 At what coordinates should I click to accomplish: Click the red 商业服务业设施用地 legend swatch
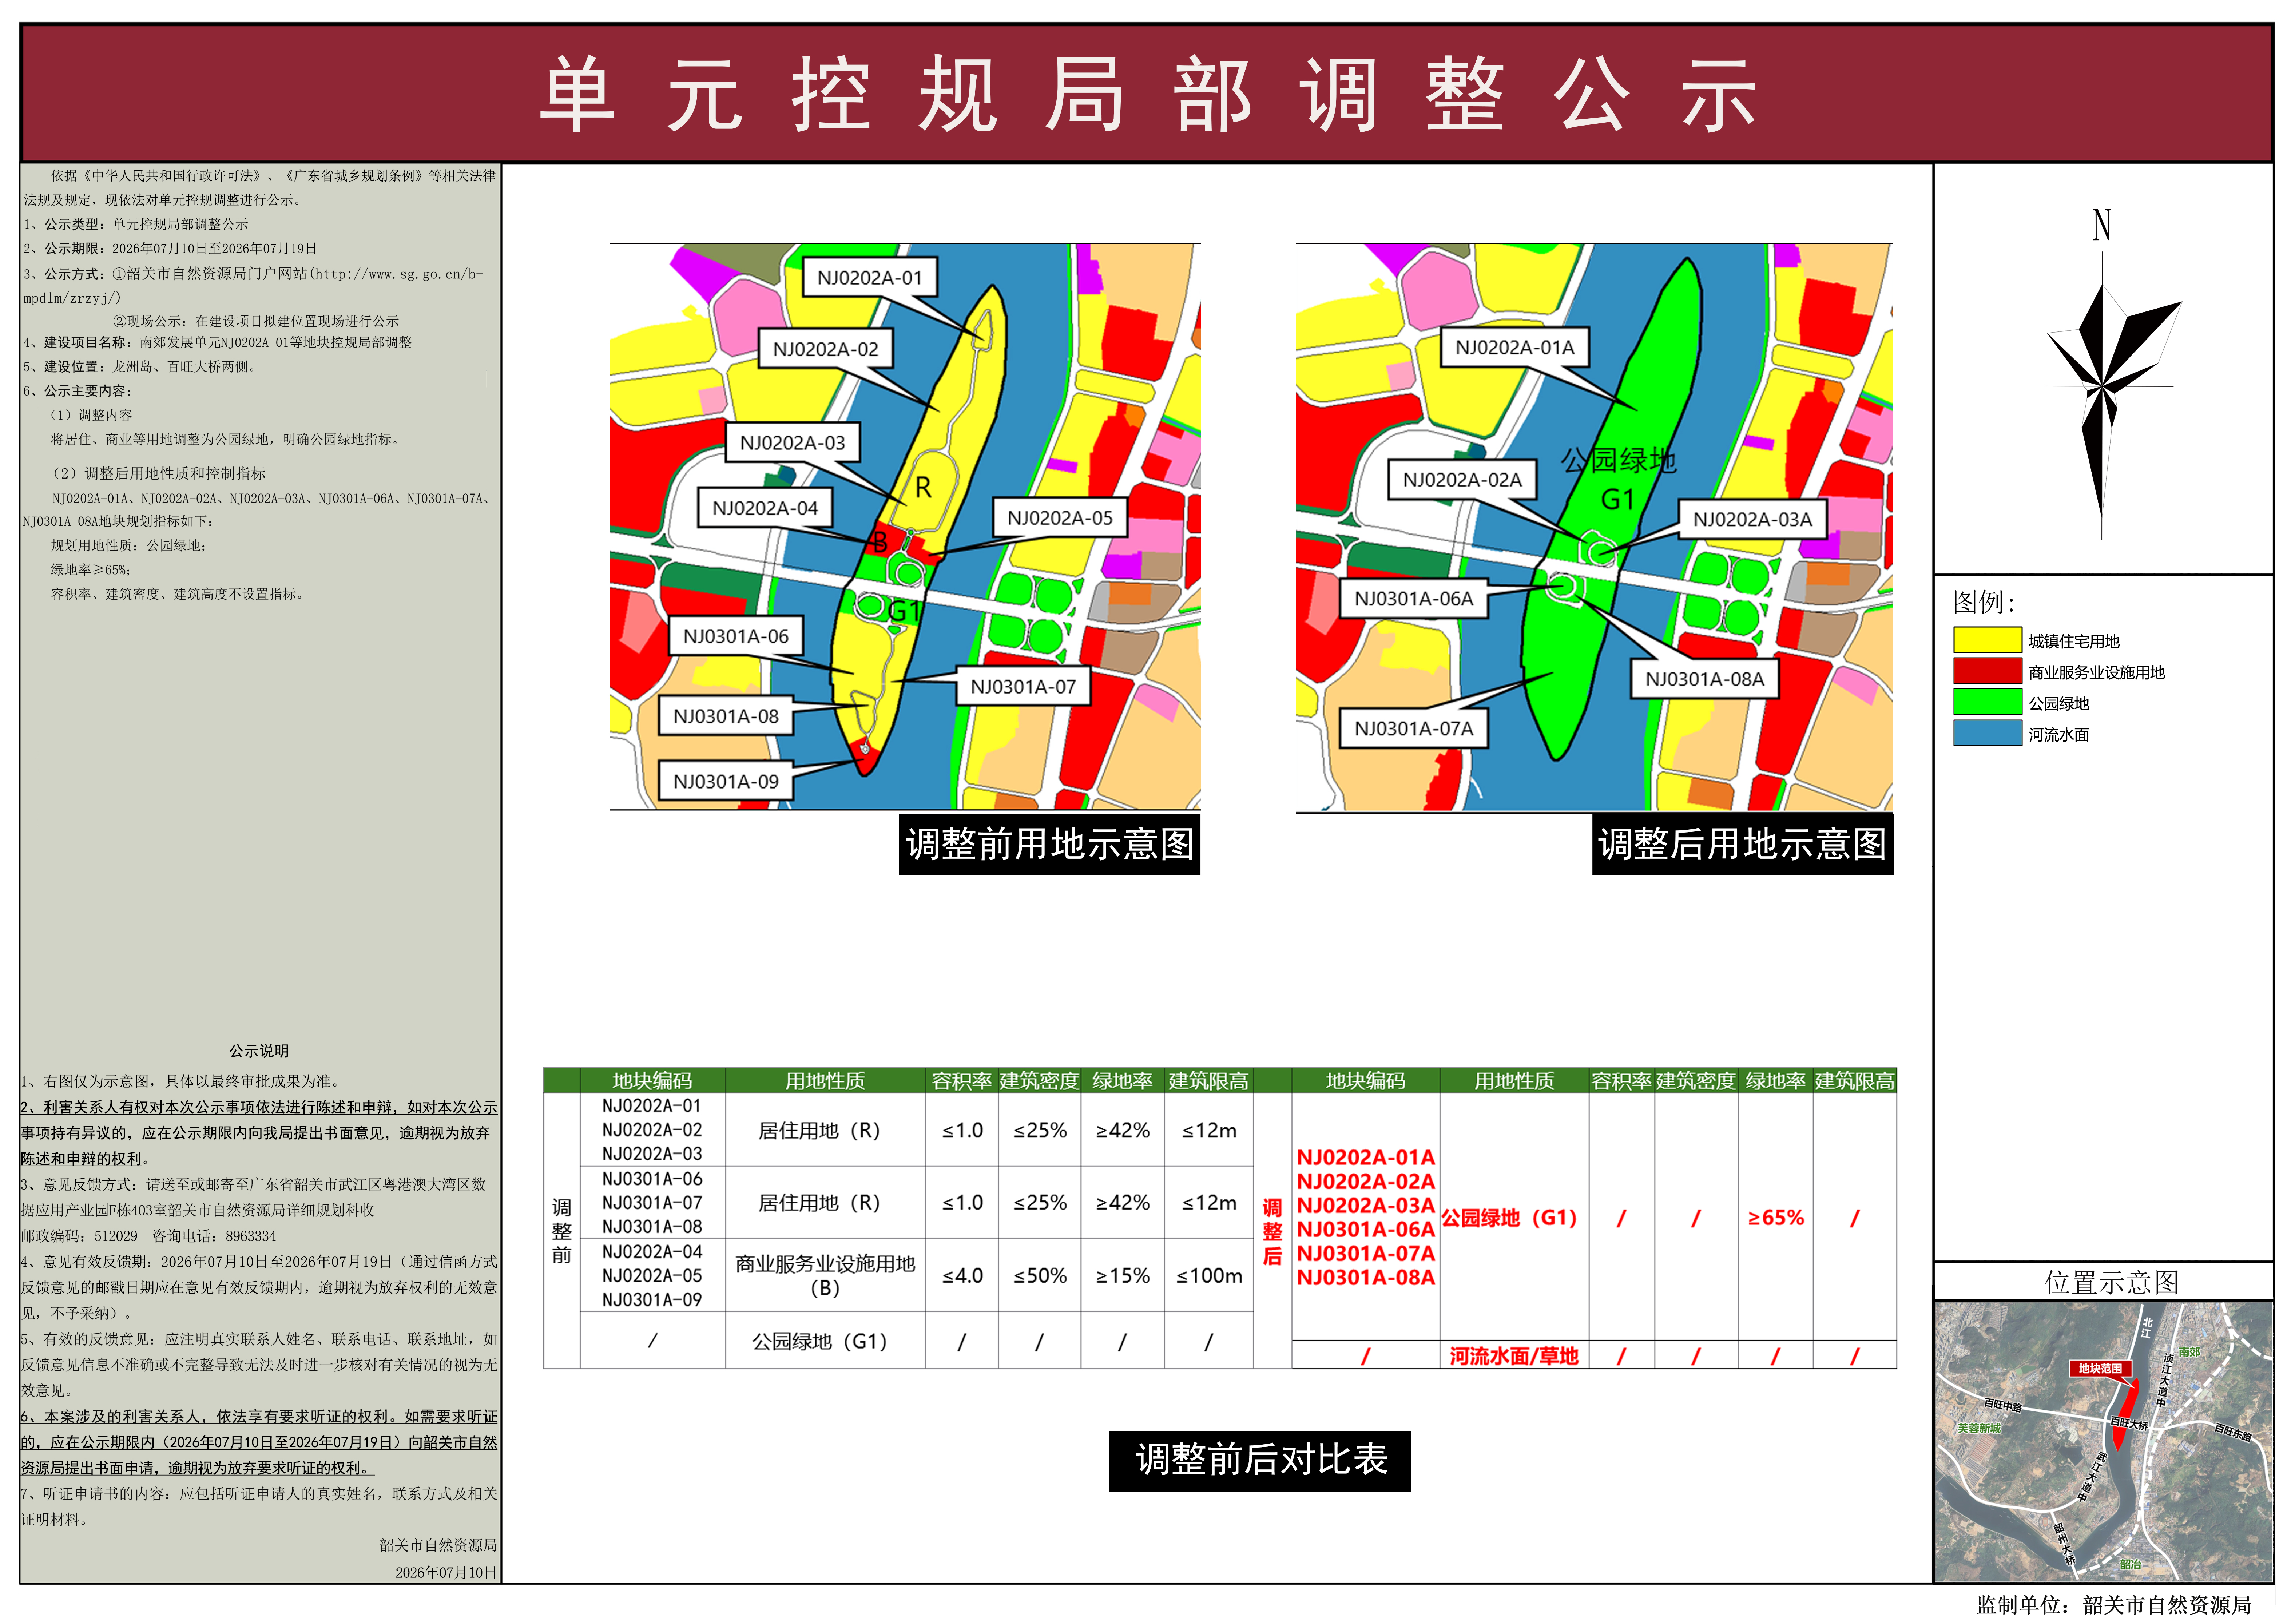1987,671
